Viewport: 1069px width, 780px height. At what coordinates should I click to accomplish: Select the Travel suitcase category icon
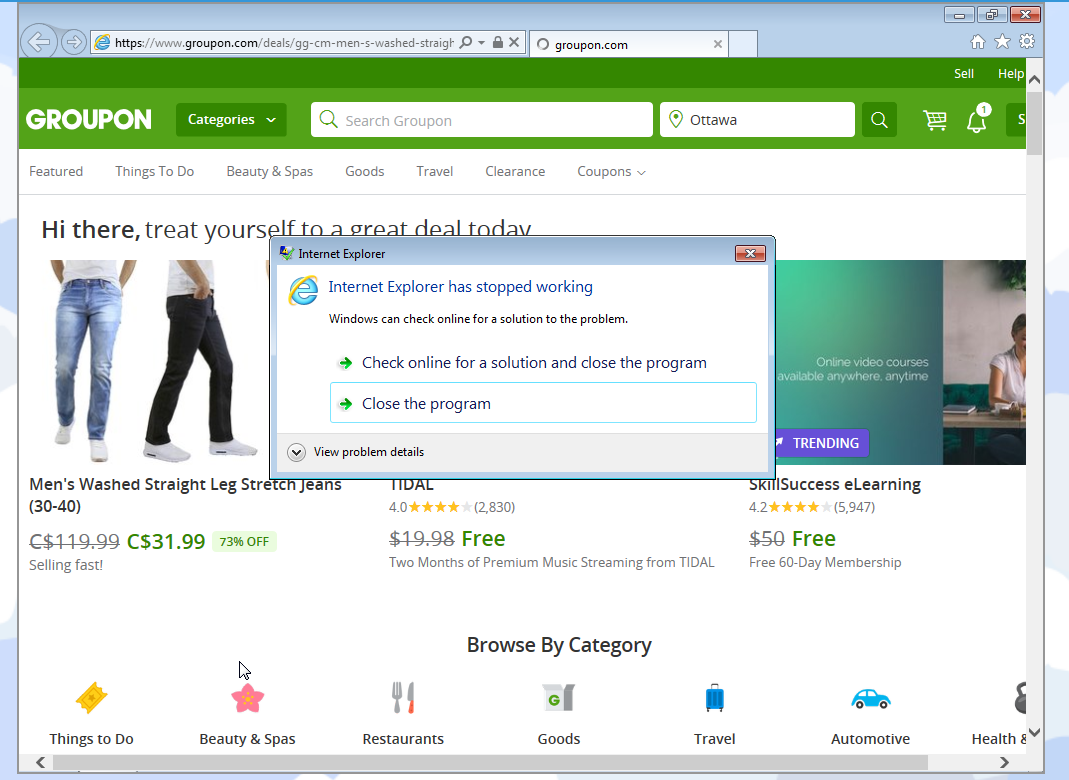(x=714, y=697)
